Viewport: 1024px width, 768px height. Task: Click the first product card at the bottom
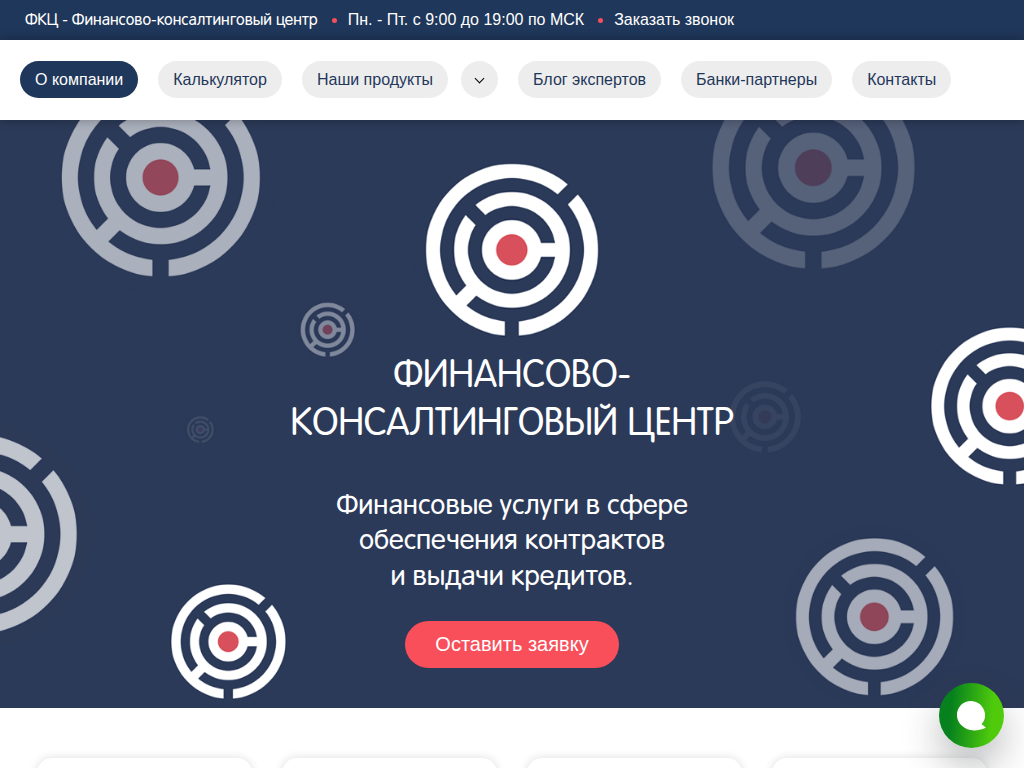145,762
